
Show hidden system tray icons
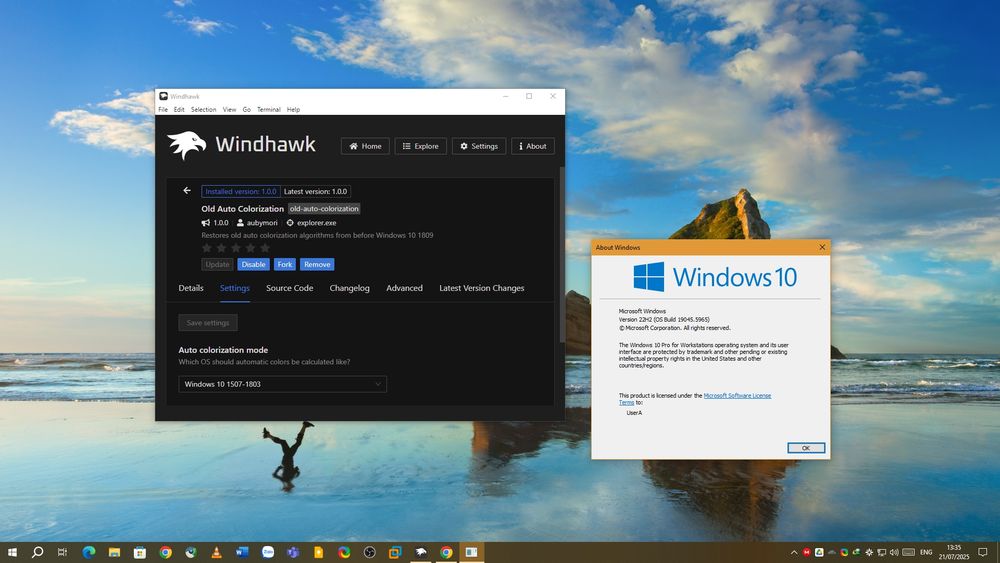[x=794, y=552]
